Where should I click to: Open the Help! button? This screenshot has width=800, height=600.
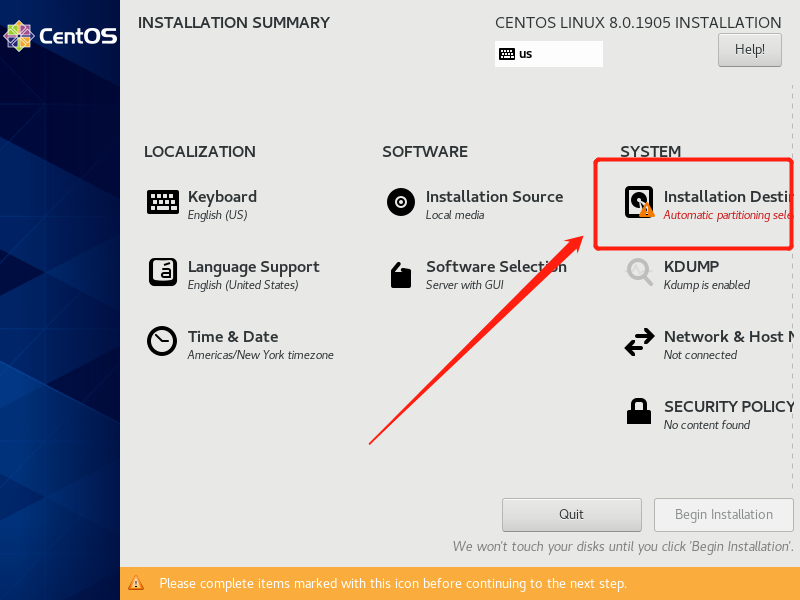(x=749, y=50)
